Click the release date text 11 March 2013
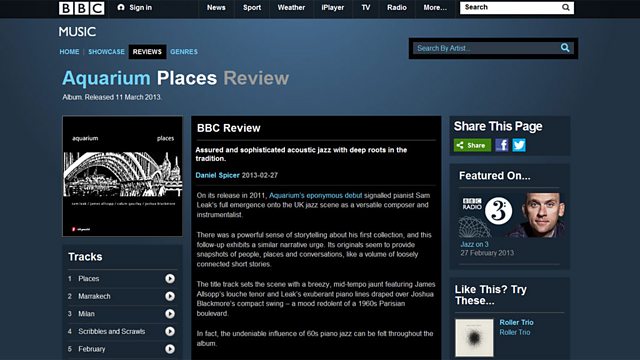This screenshot has width=640, height=360. tap(138, 97)
